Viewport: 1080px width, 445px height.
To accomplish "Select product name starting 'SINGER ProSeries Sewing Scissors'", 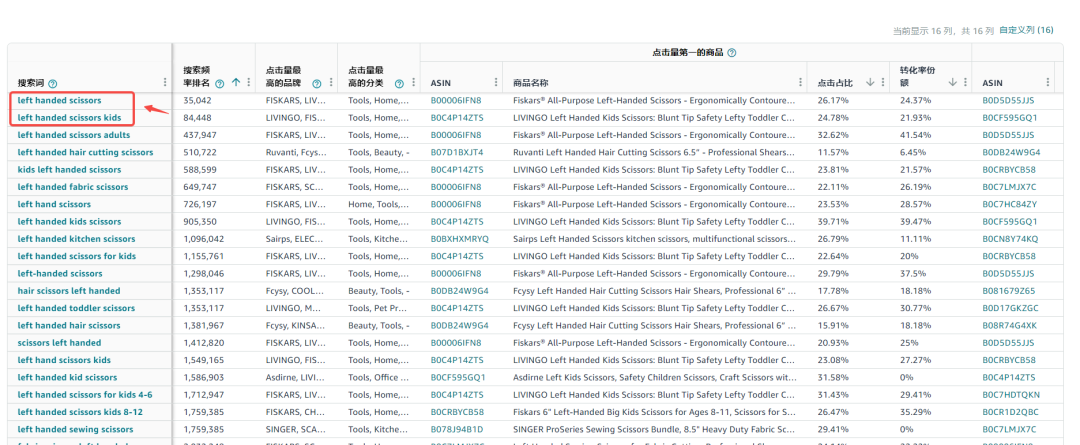I will [654, 429].
